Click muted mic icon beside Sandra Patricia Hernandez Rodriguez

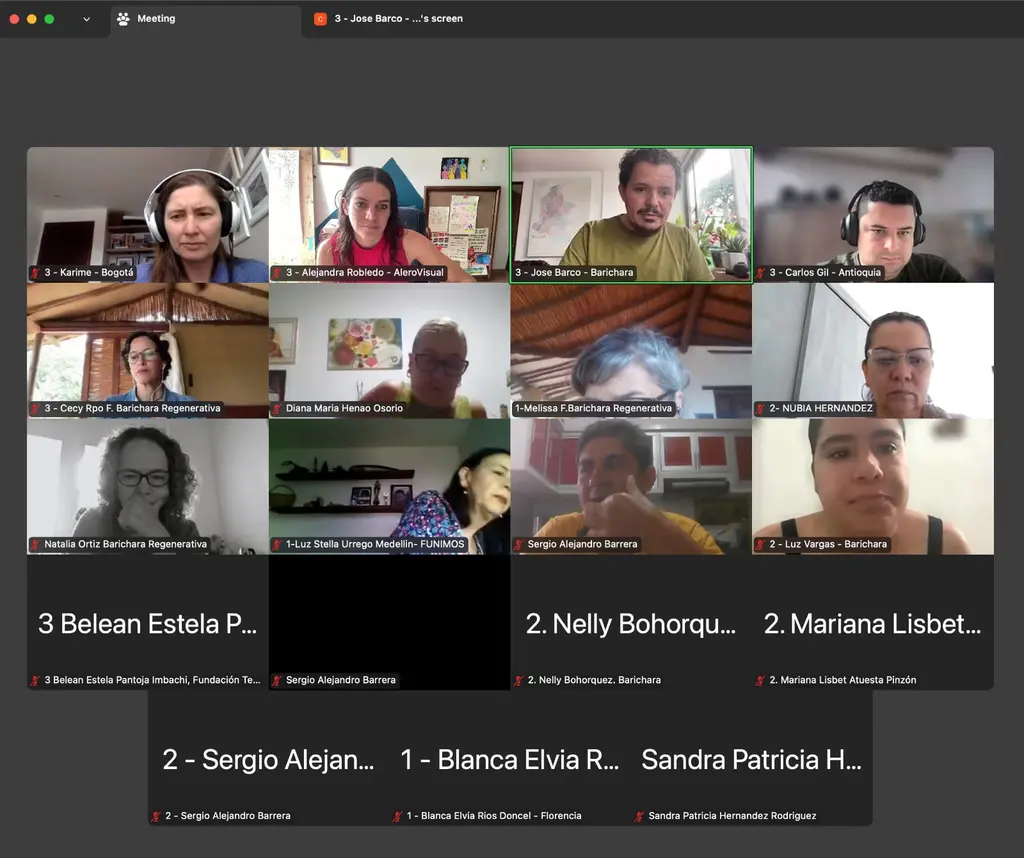(640, 816)
